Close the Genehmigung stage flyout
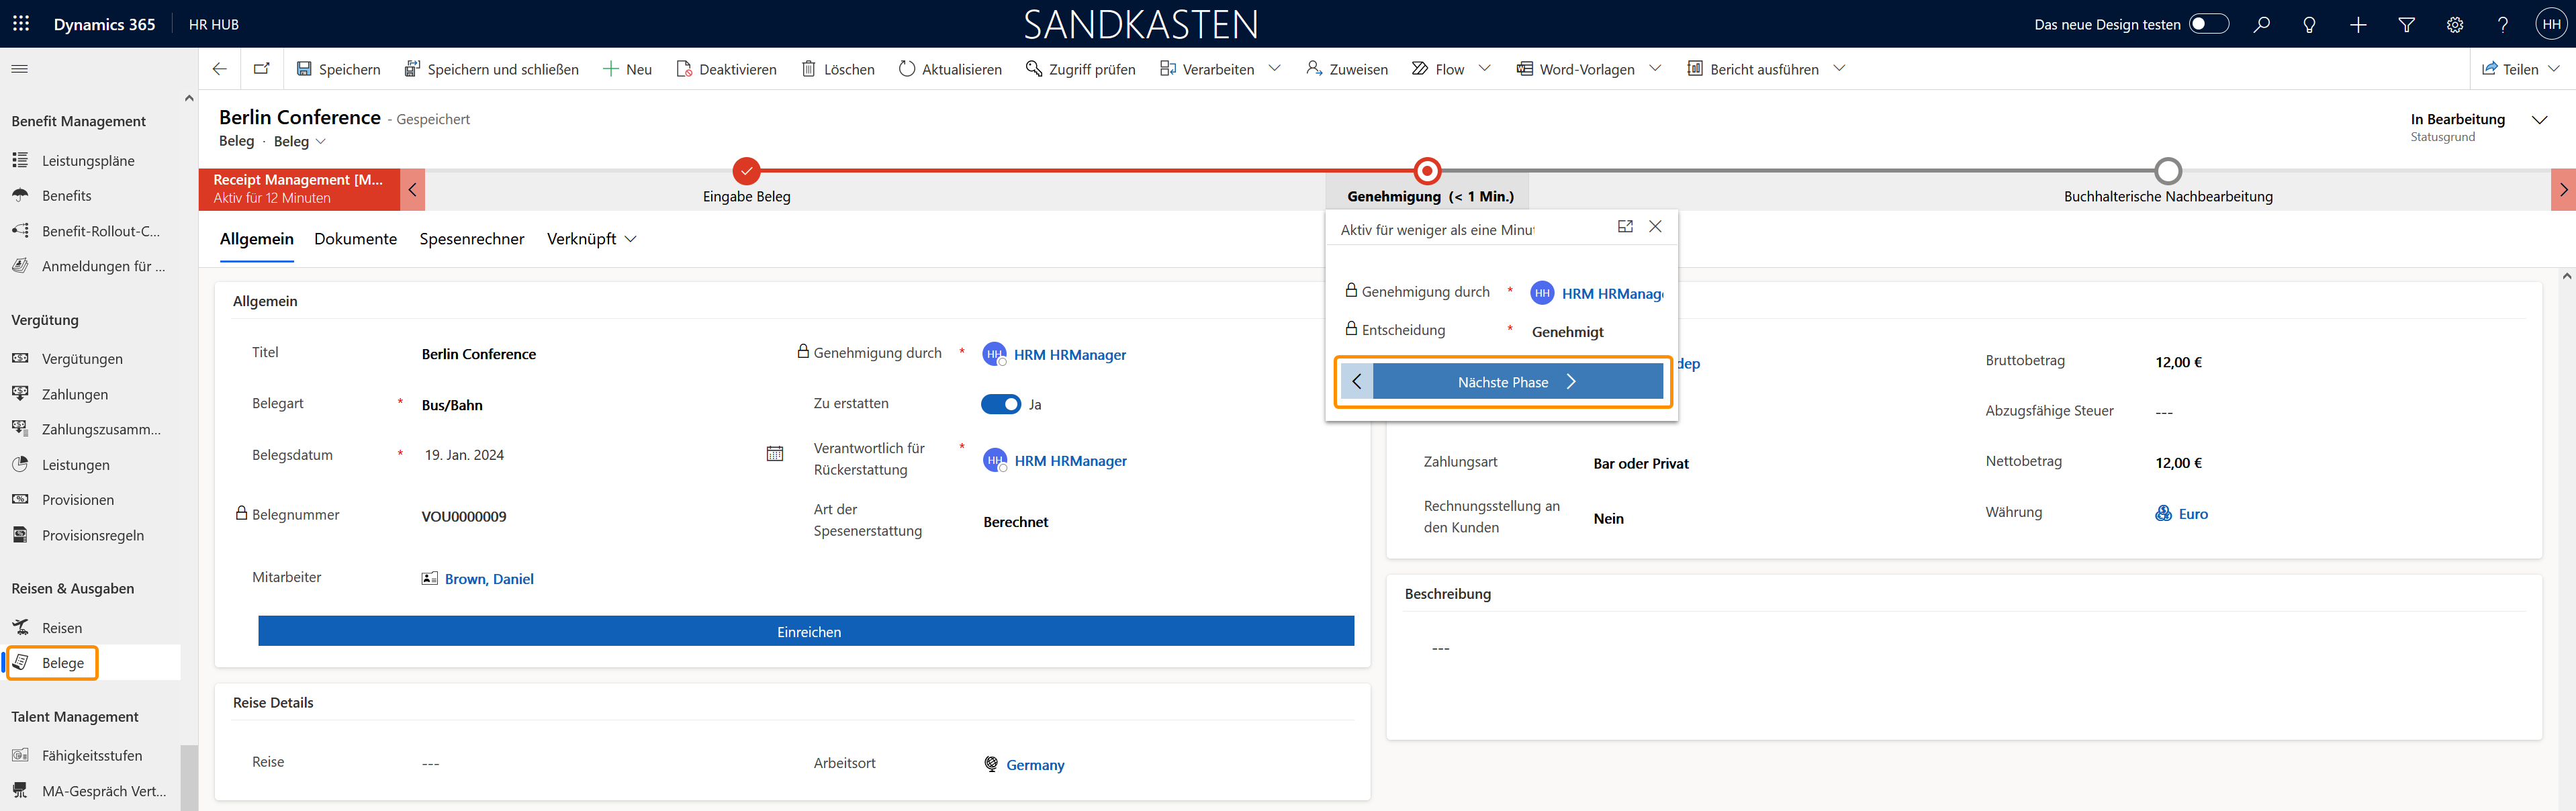The width and height of the screenshot is (2576, 811). 1655,227
